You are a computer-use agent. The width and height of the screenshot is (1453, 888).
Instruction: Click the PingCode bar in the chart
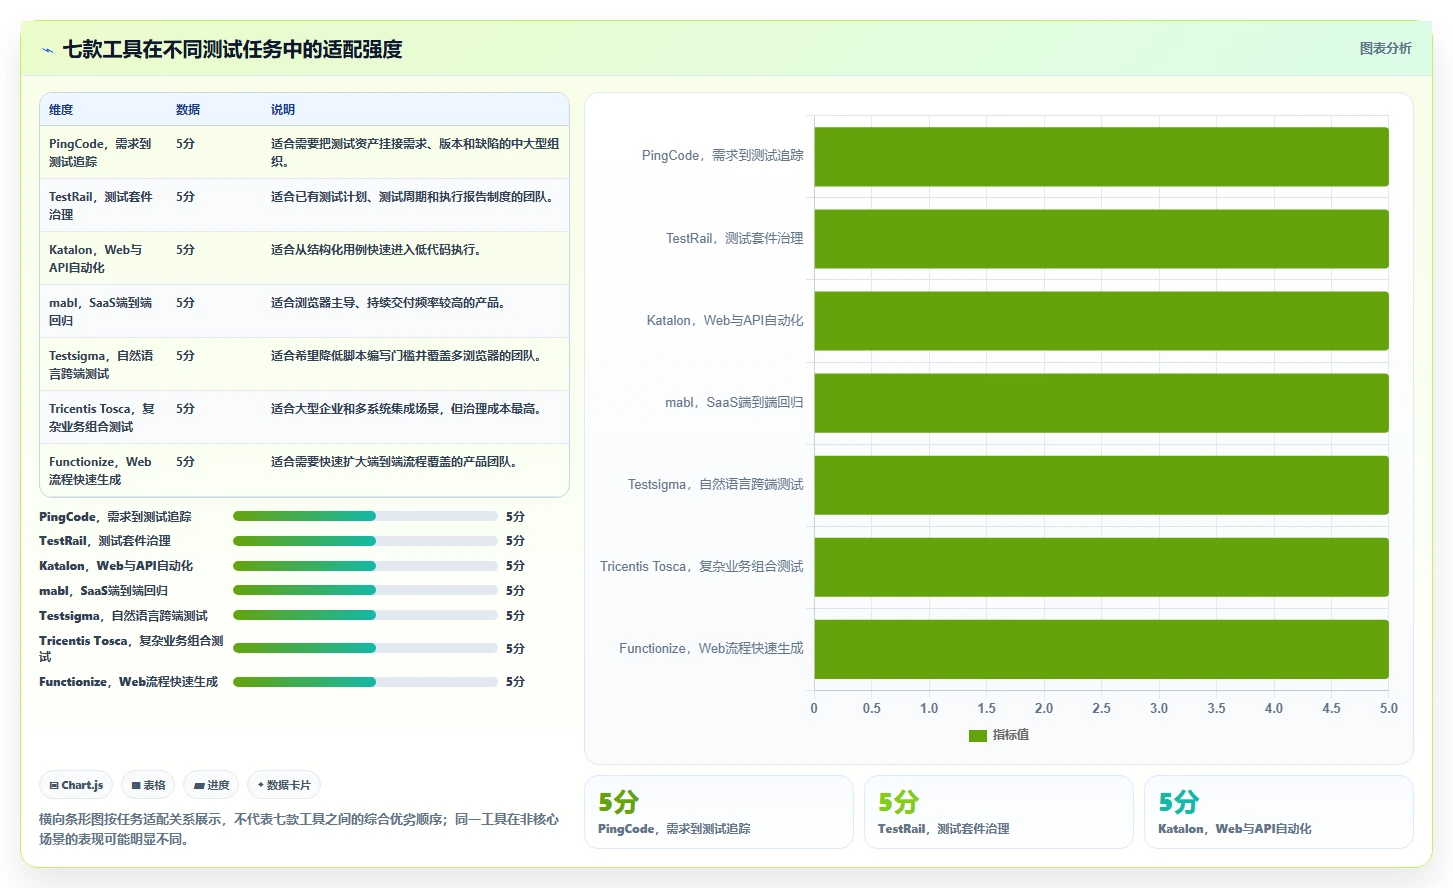click(x=1101, y=156)
